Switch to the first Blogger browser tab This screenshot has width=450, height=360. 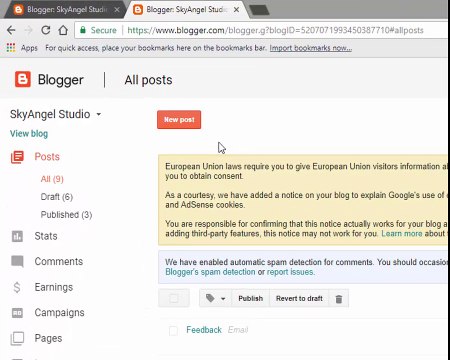coord(66,10)
